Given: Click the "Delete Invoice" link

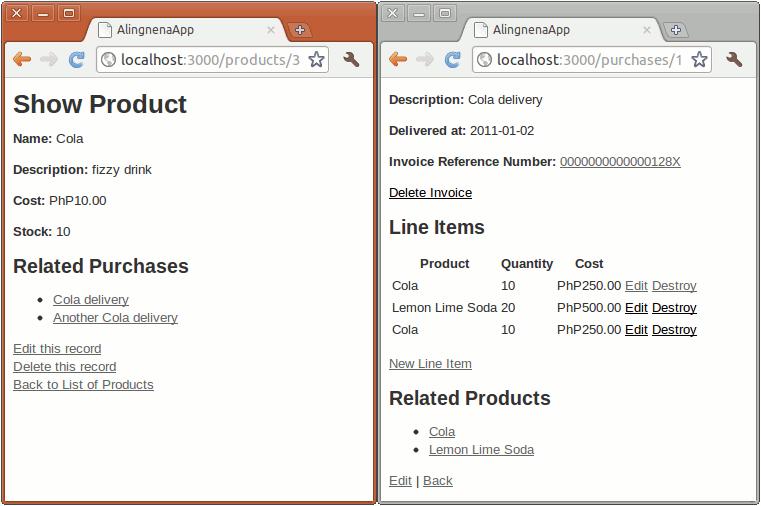Looking at the screenshot, I should click(430, 193).
